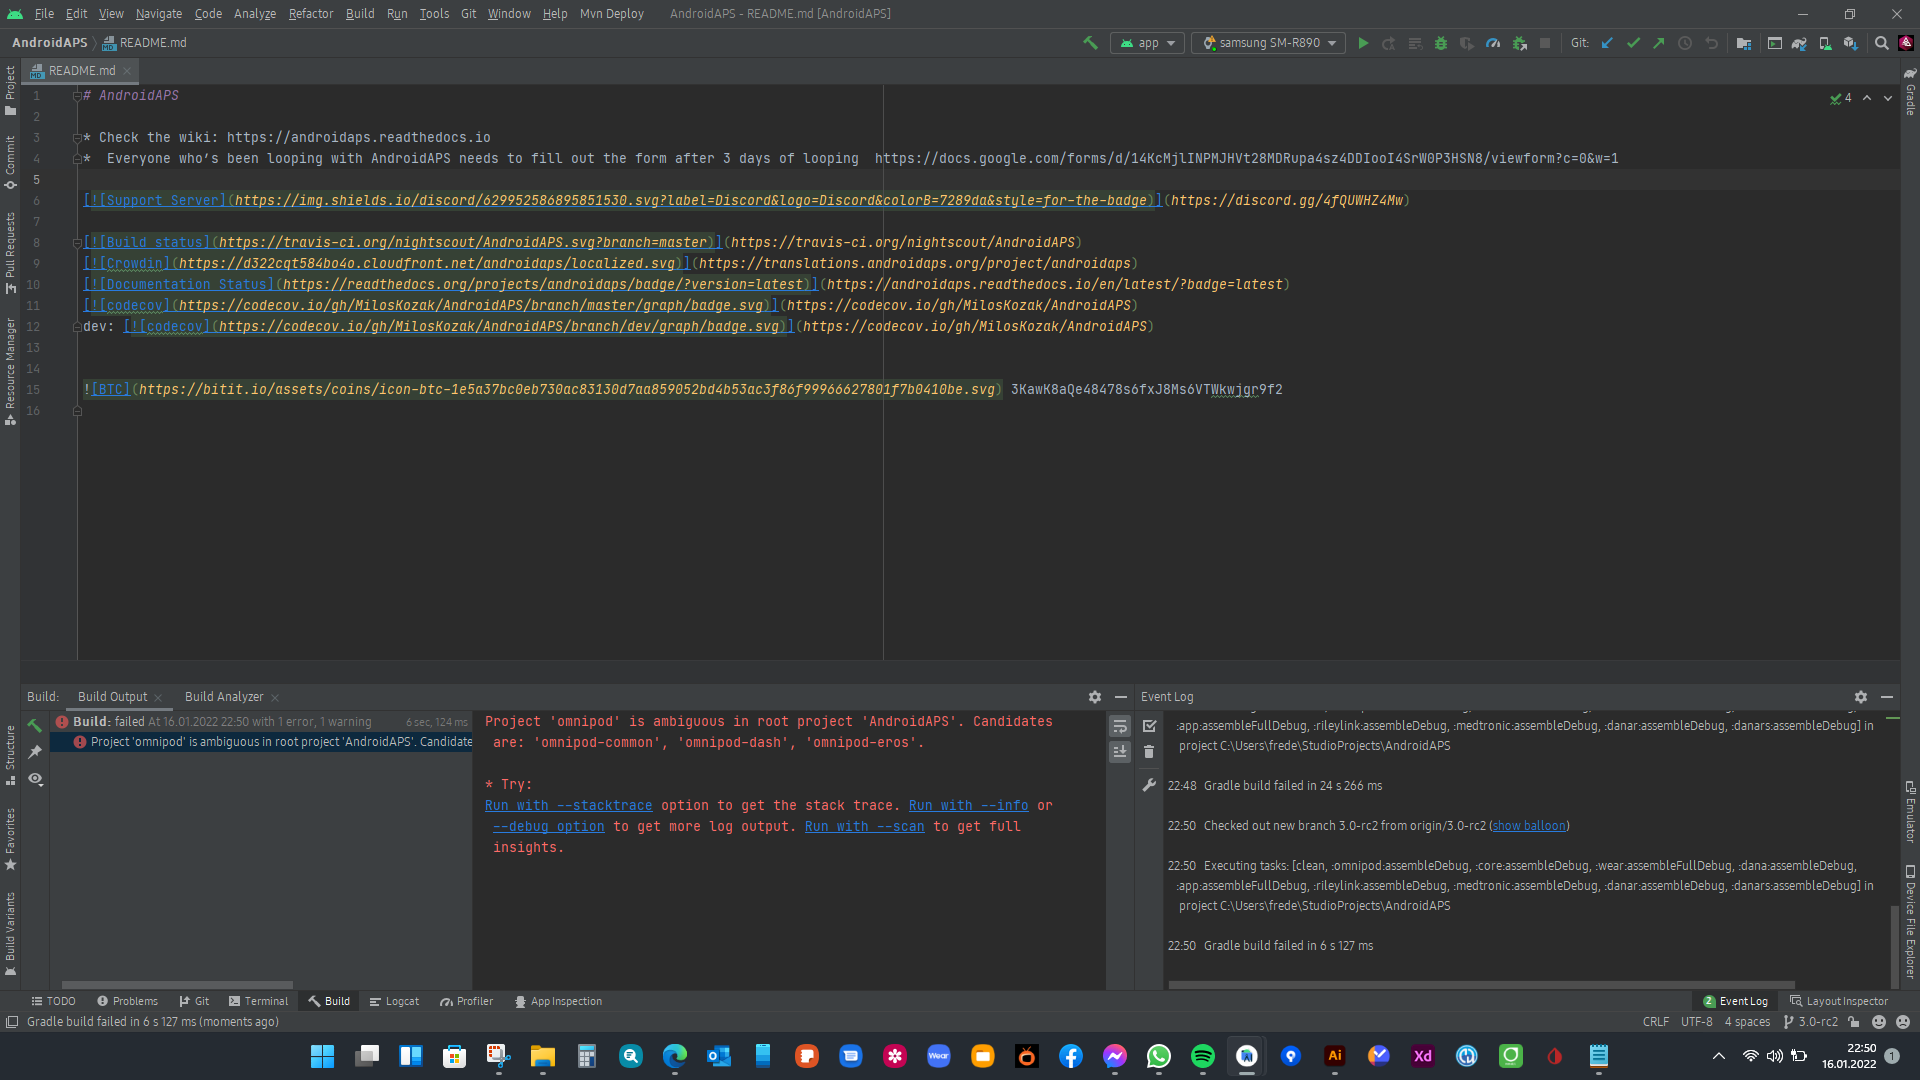Screen dimensions: 1920x1080
Task: Run the app with the green play icon
Action: 1364,43
